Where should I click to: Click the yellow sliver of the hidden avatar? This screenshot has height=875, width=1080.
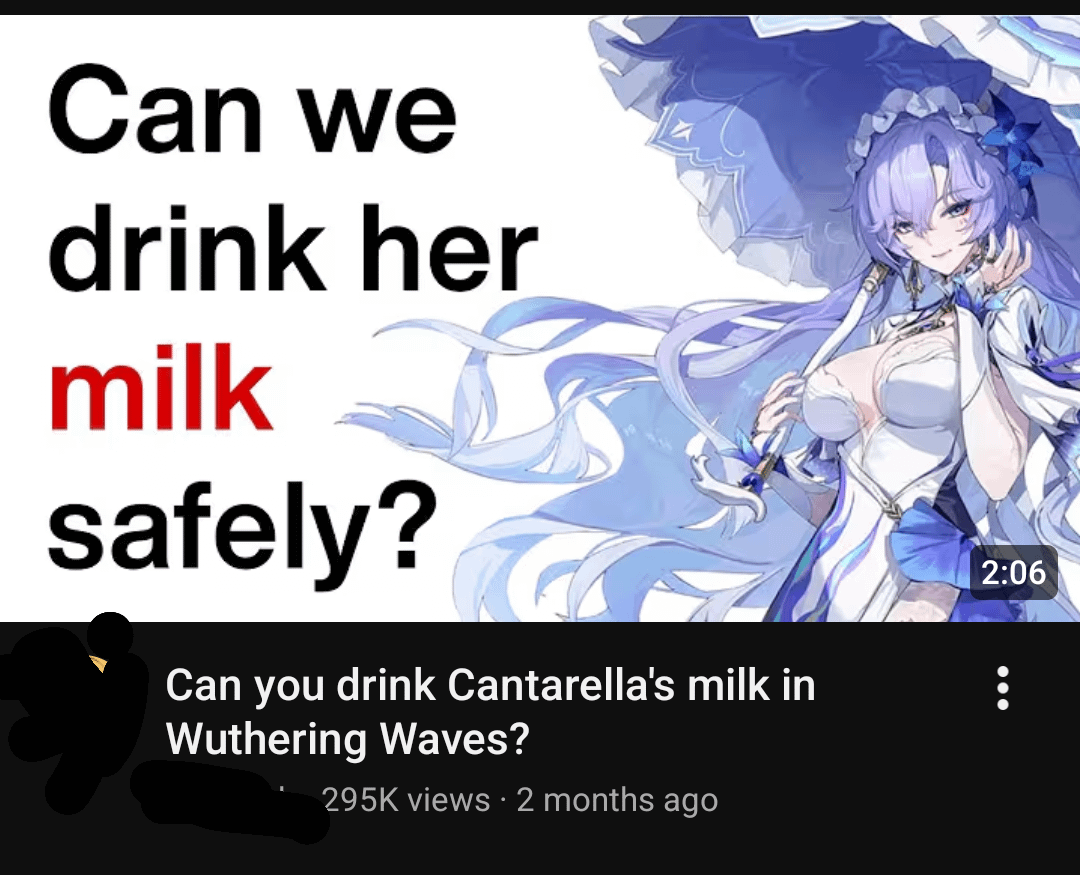[98, 663]
